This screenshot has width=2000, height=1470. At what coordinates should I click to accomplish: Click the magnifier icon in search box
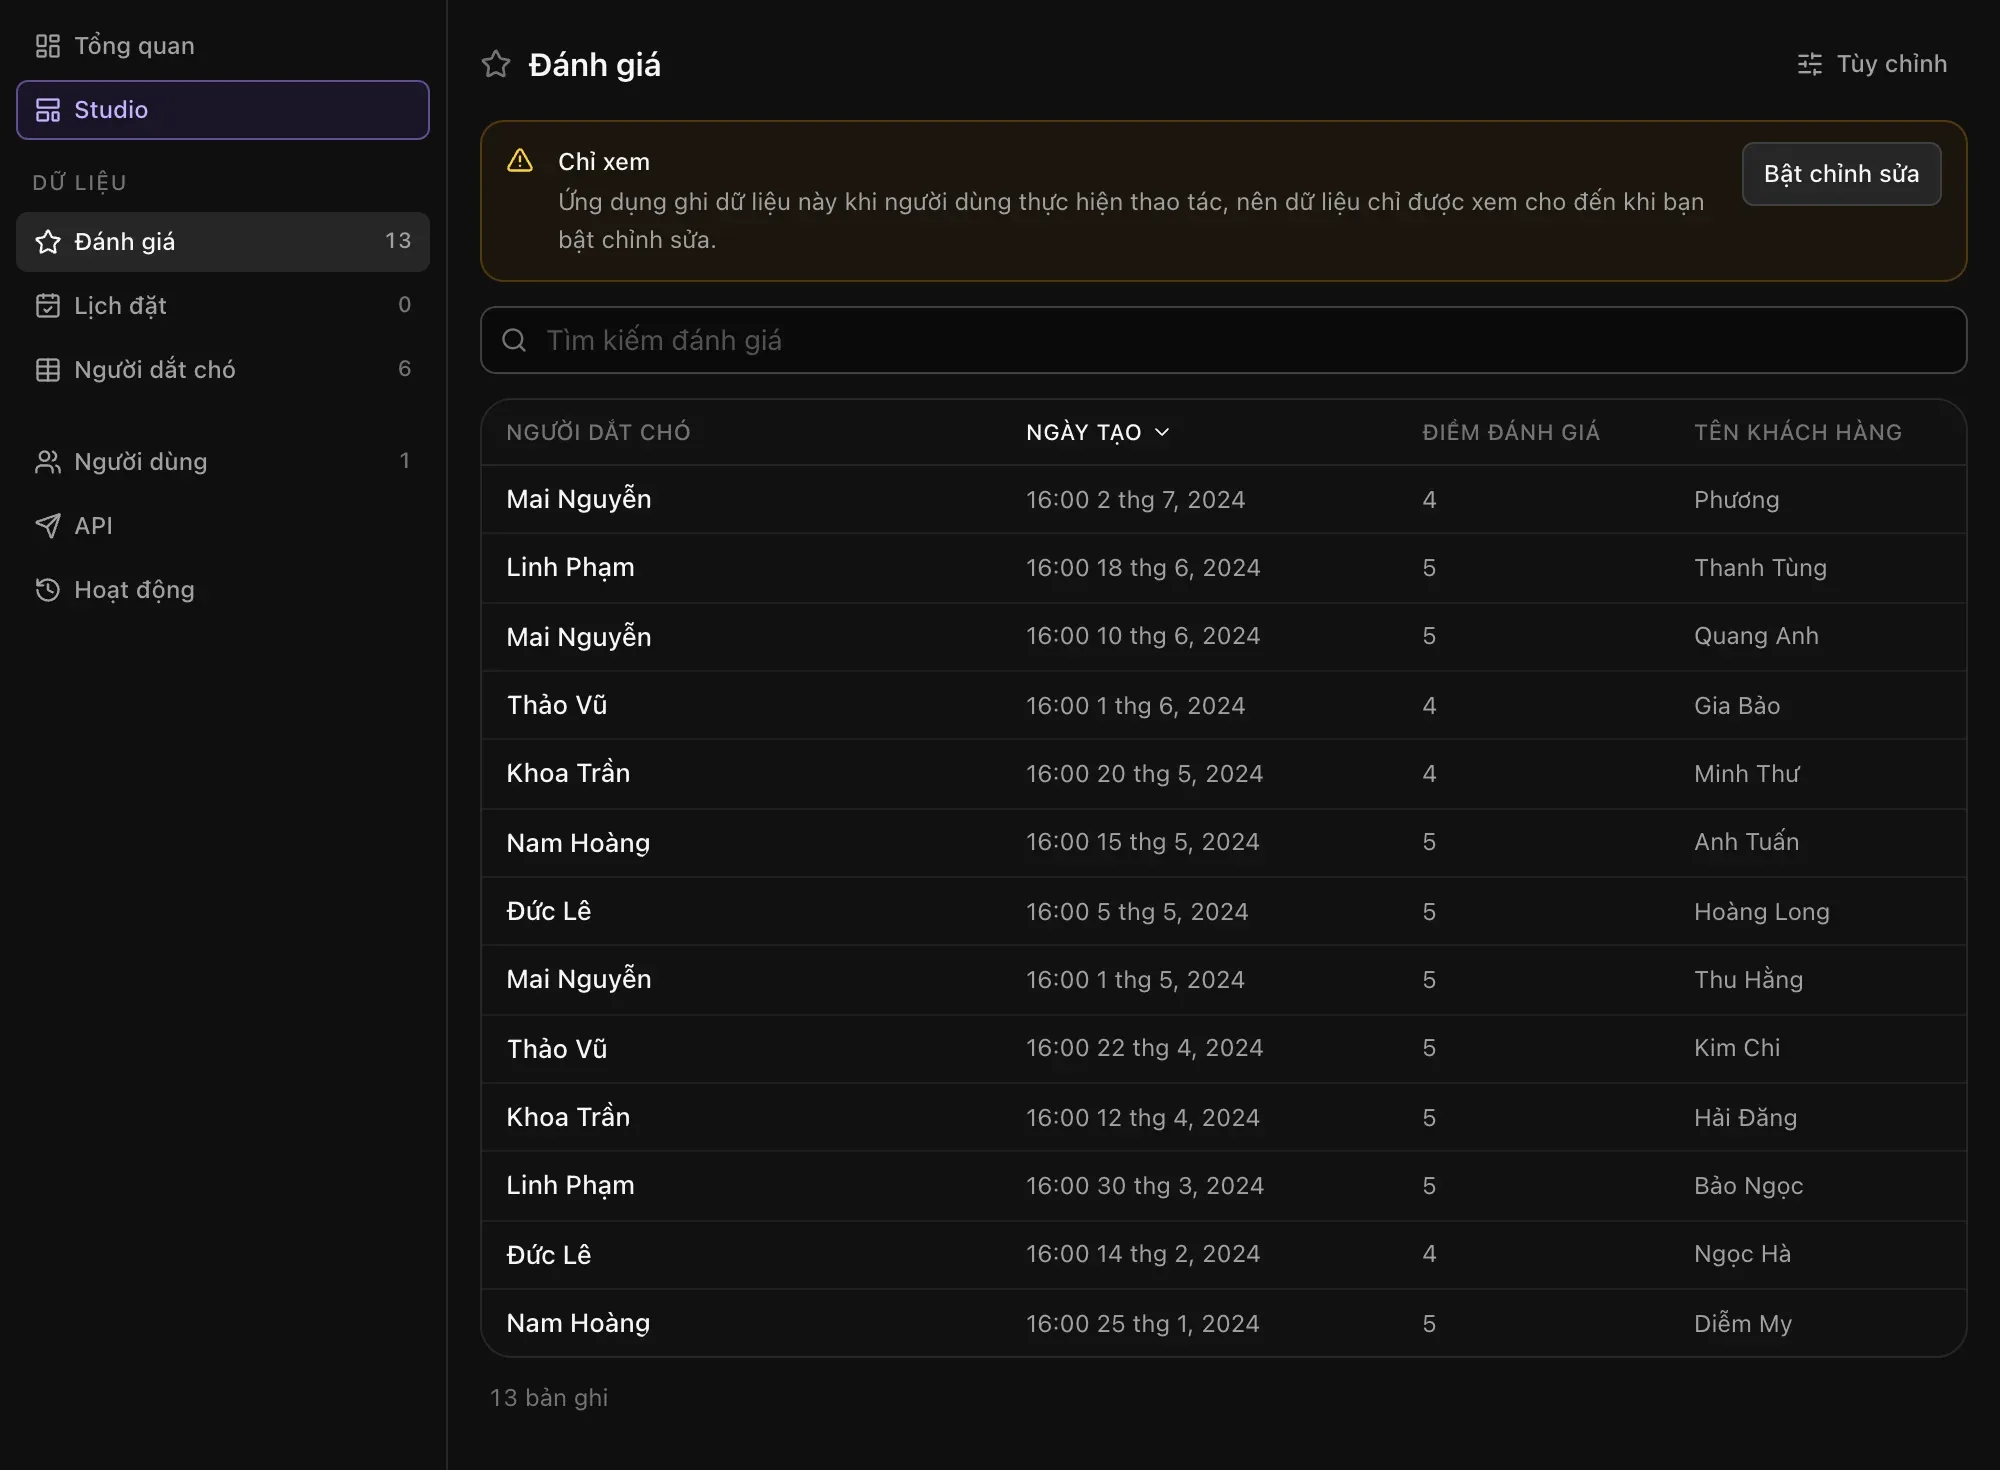pyautogui.click(x=514, y=340)
